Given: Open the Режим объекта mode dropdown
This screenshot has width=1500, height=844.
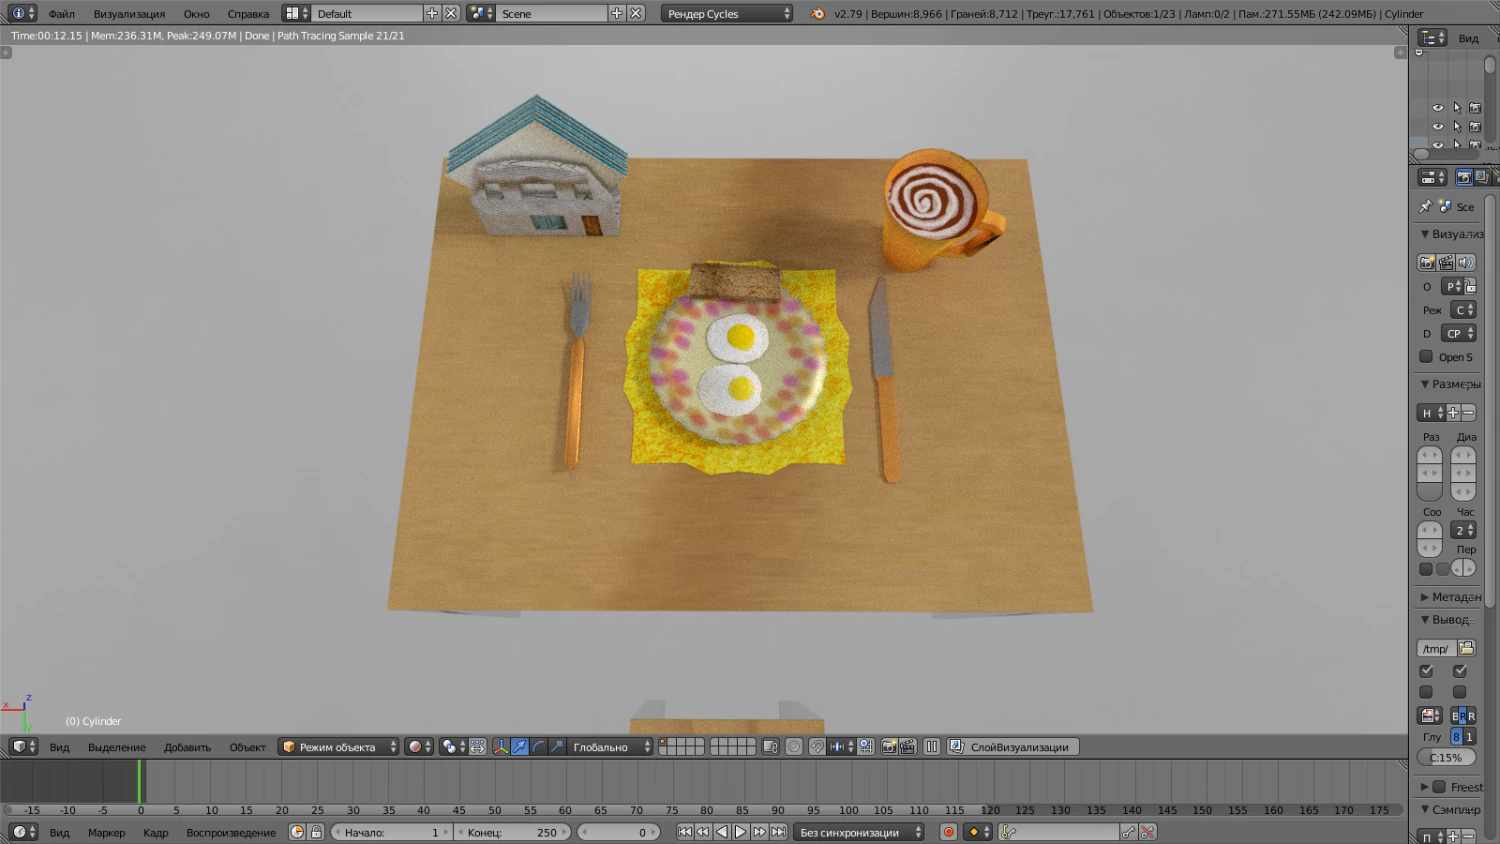Looking at the screenshot, I should coord(338,746).
